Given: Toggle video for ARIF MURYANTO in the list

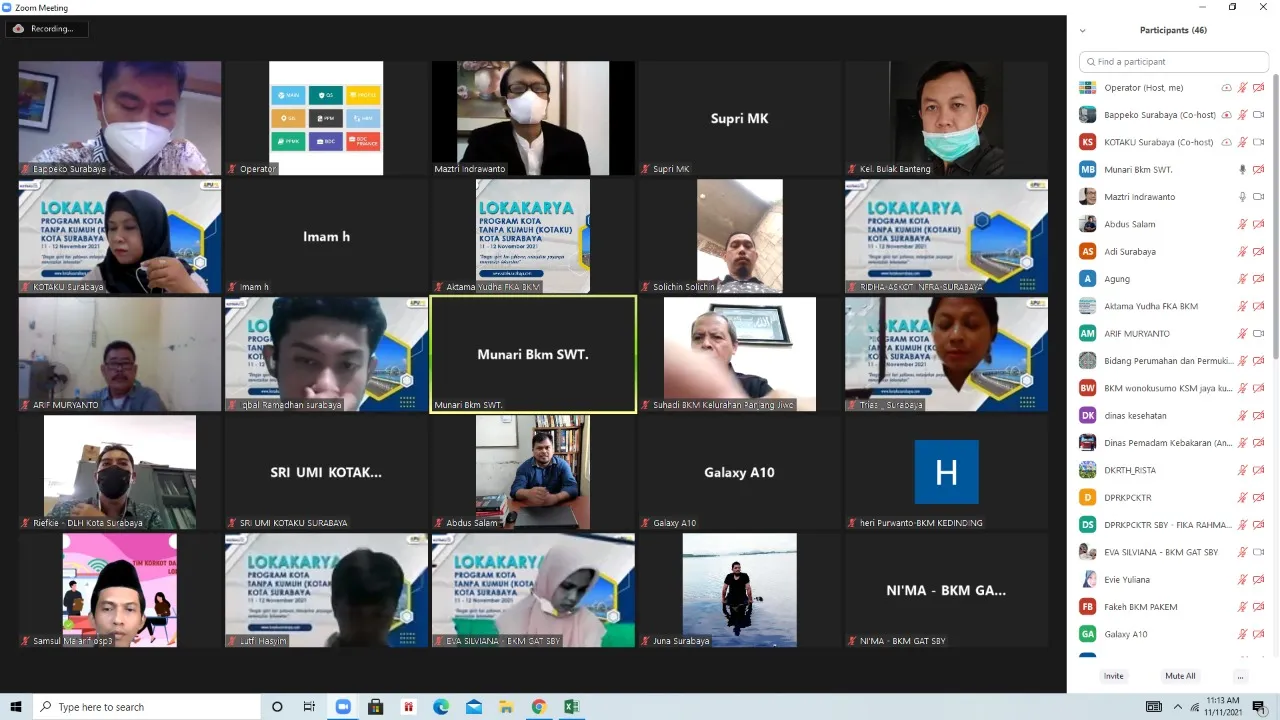Looking at the screenshot, I should (x=1258, y=334).
